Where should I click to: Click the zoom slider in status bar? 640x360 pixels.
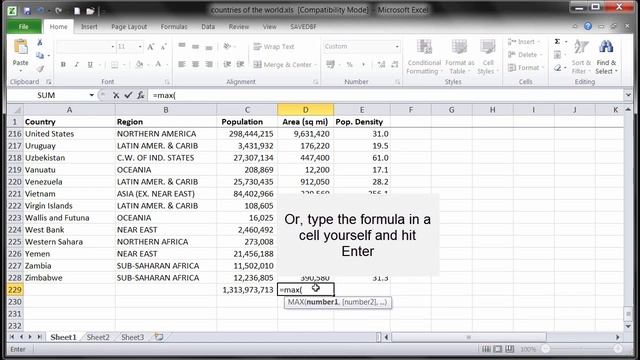pos(582,349)
